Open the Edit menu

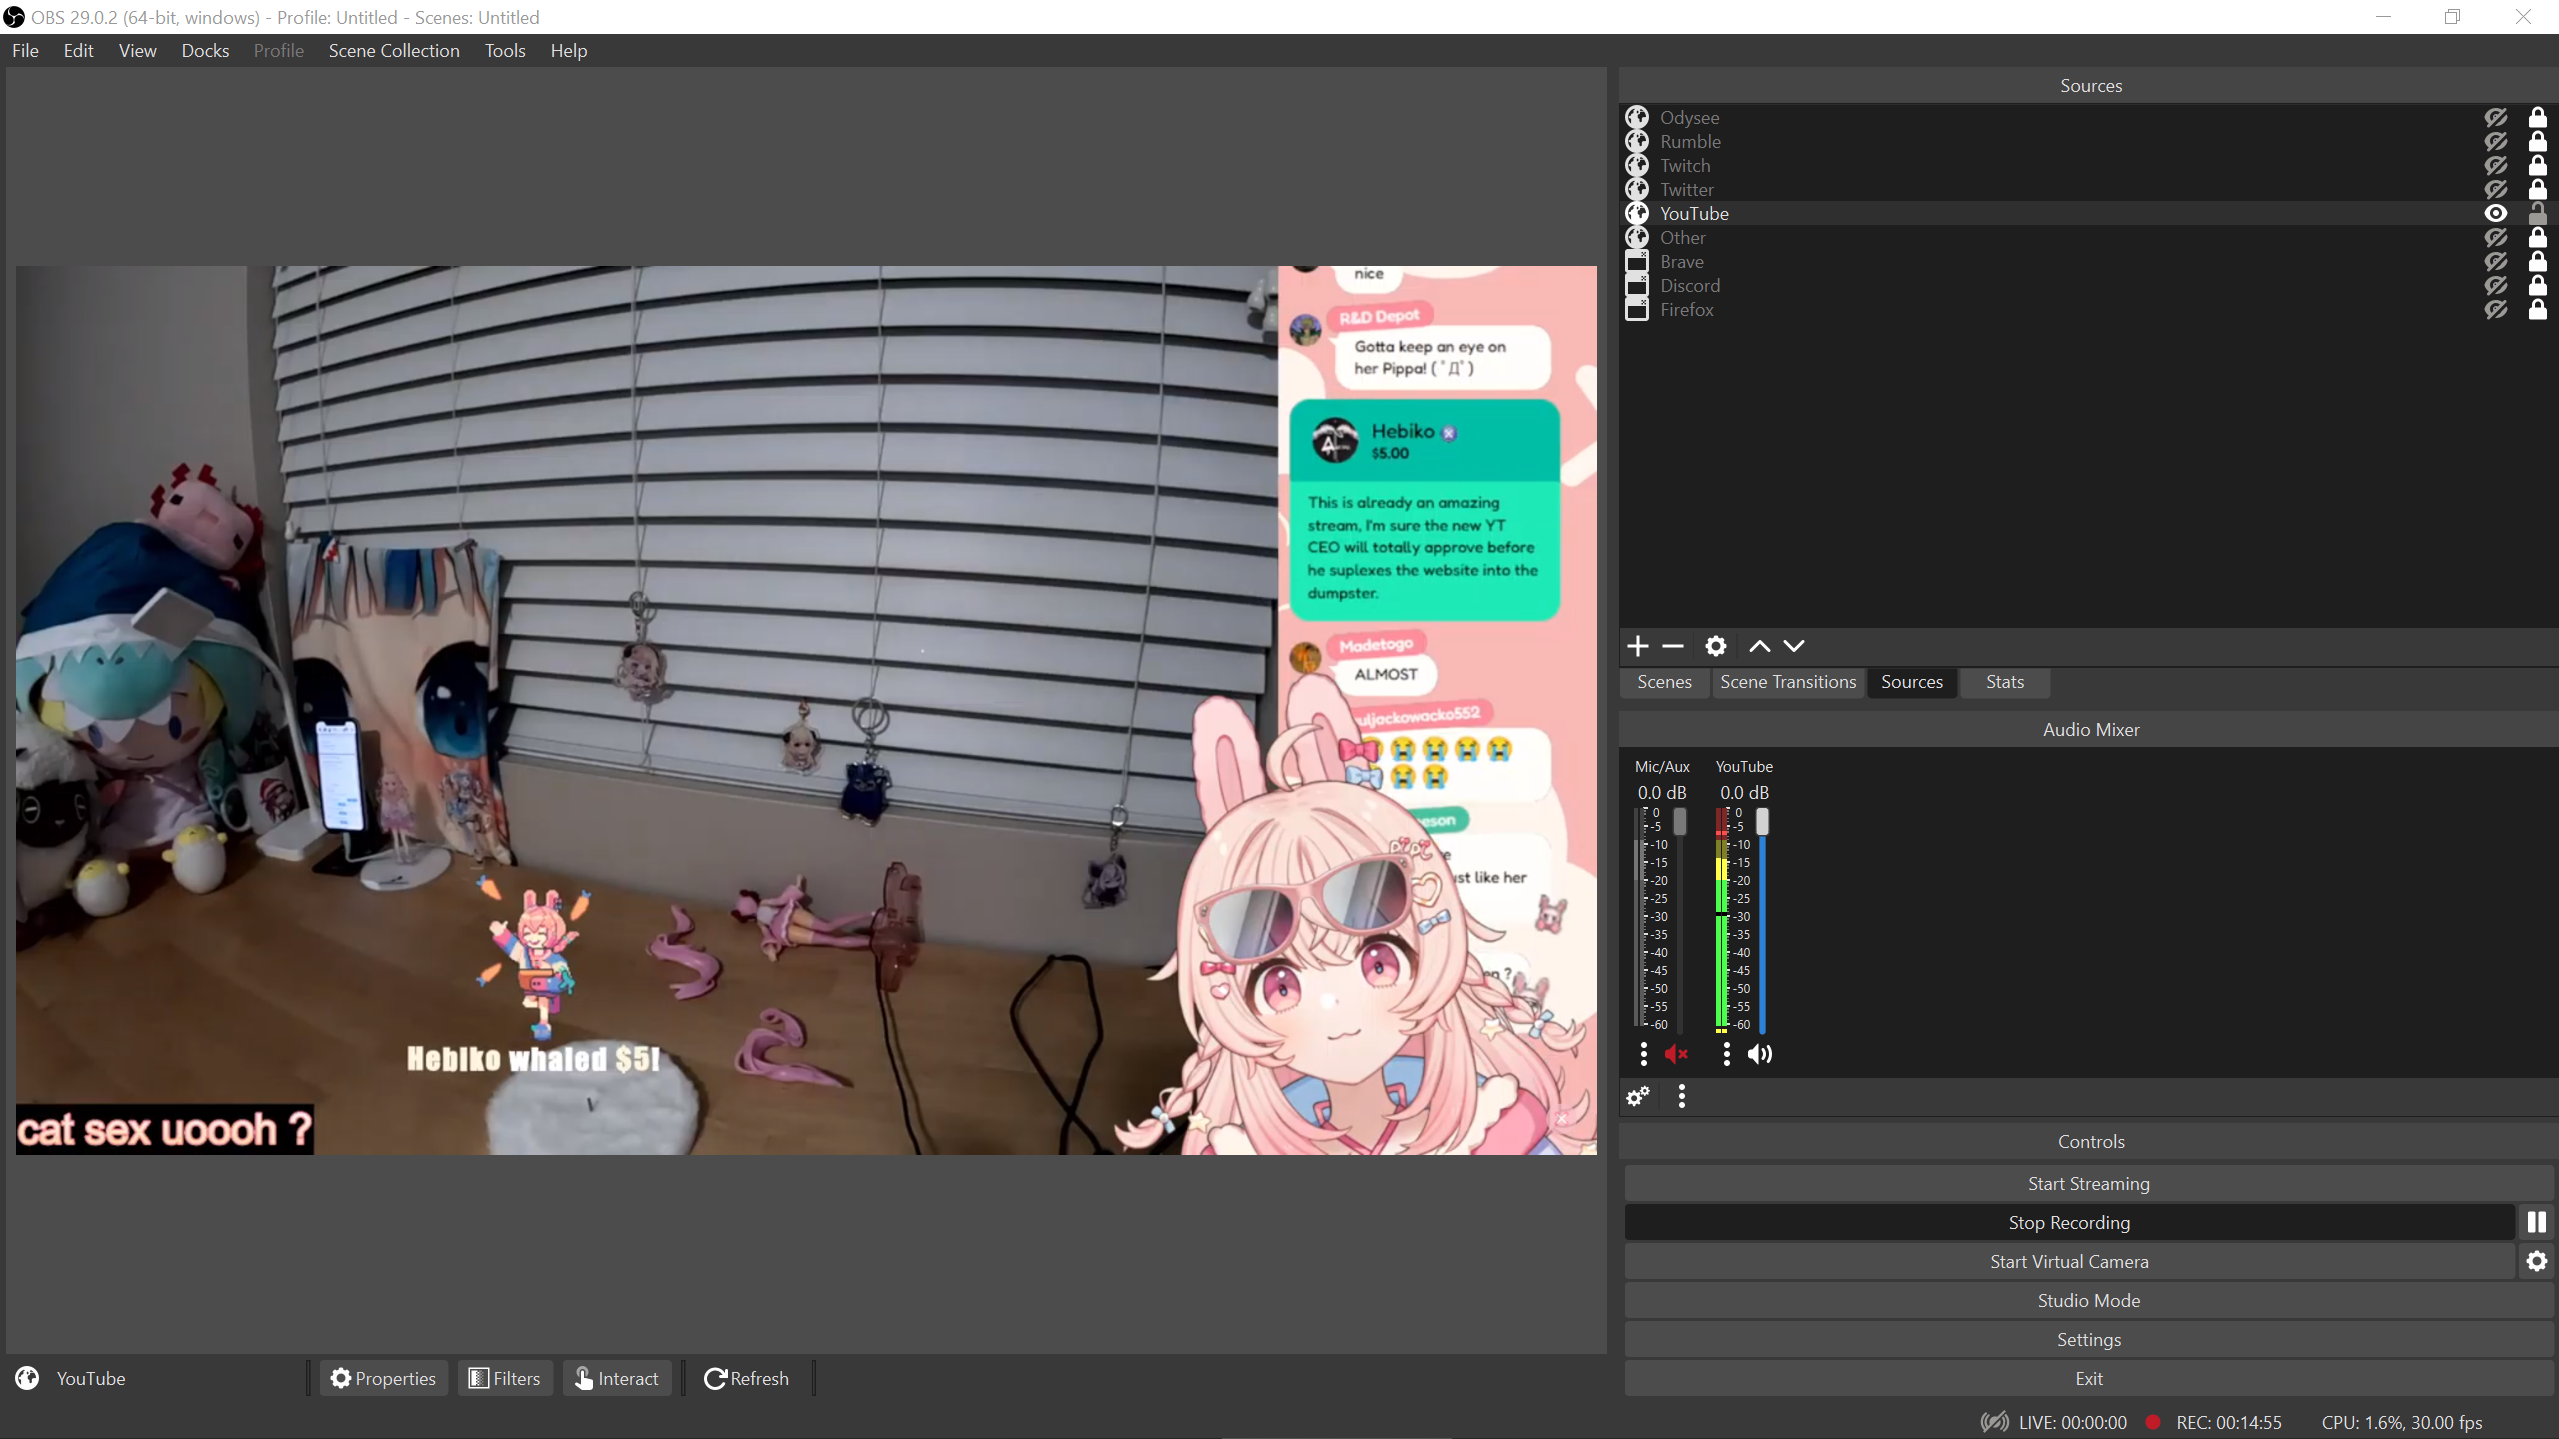78,50
